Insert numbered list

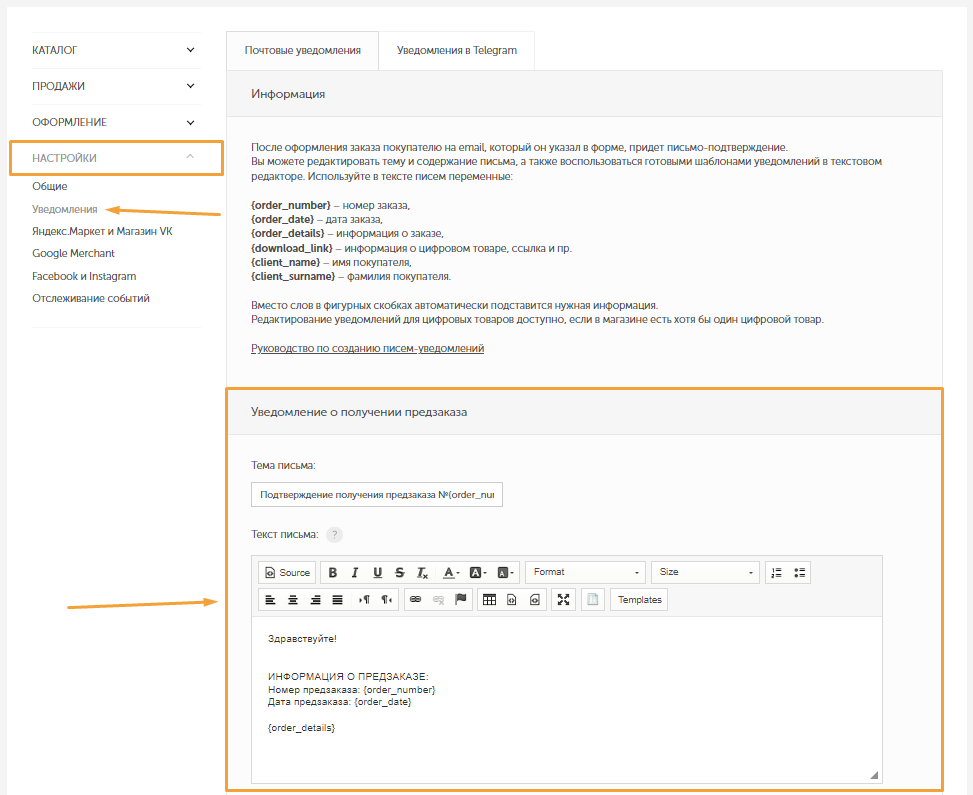click(777, 572)
